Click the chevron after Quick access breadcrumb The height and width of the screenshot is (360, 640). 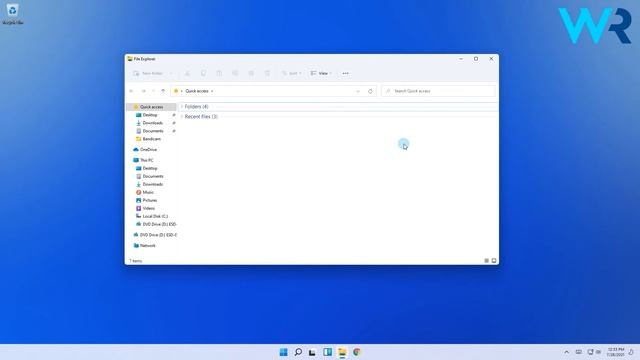pyautogui.click(x=212, y=91)
